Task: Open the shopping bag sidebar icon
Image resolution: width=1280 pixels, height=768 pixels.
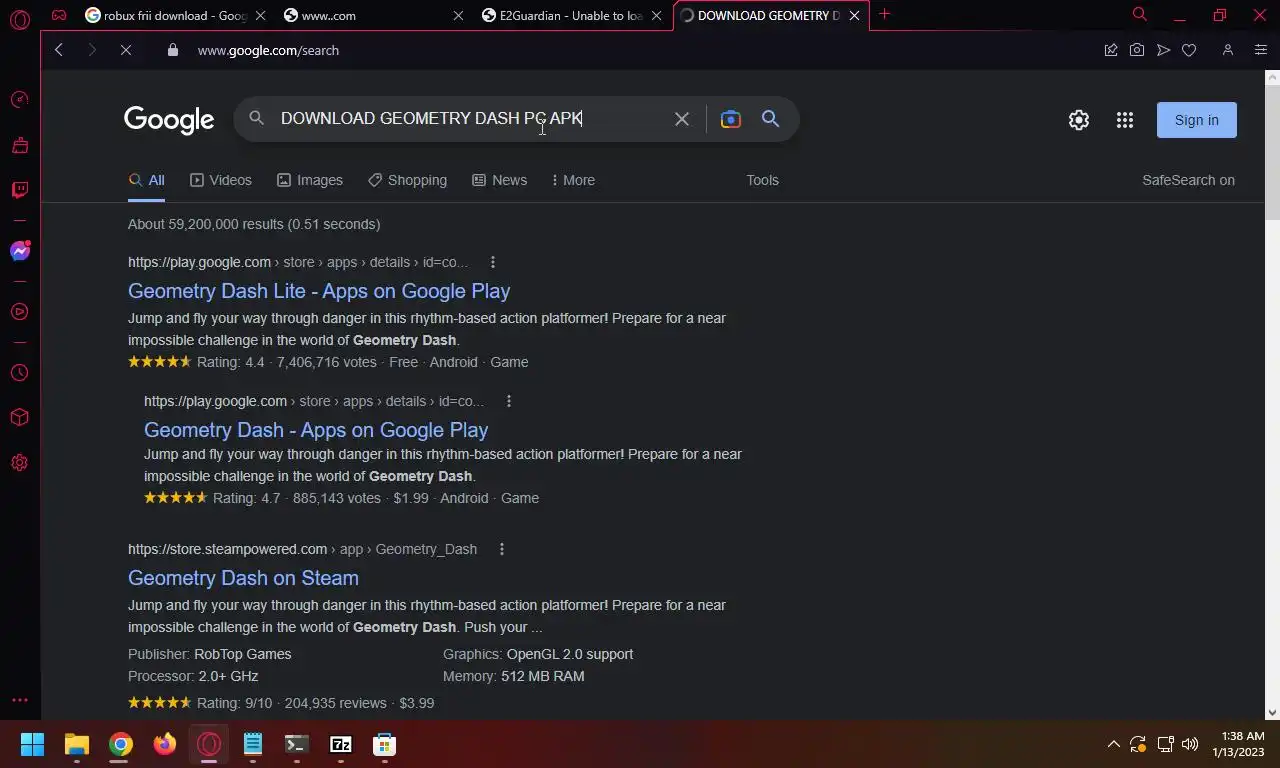Action: 19,145
